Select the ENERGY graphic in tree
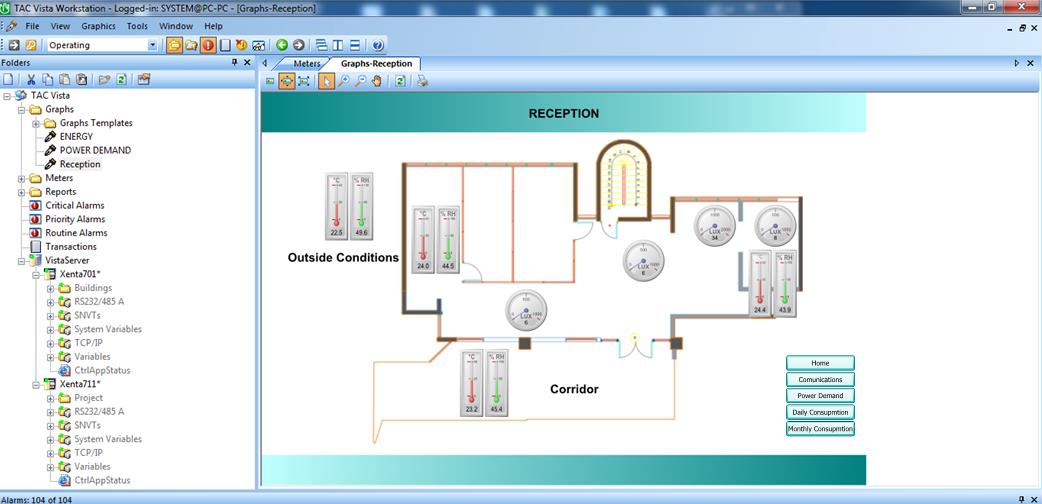The height and width of the screenshot is (504, 1042). tap(76, 136)
